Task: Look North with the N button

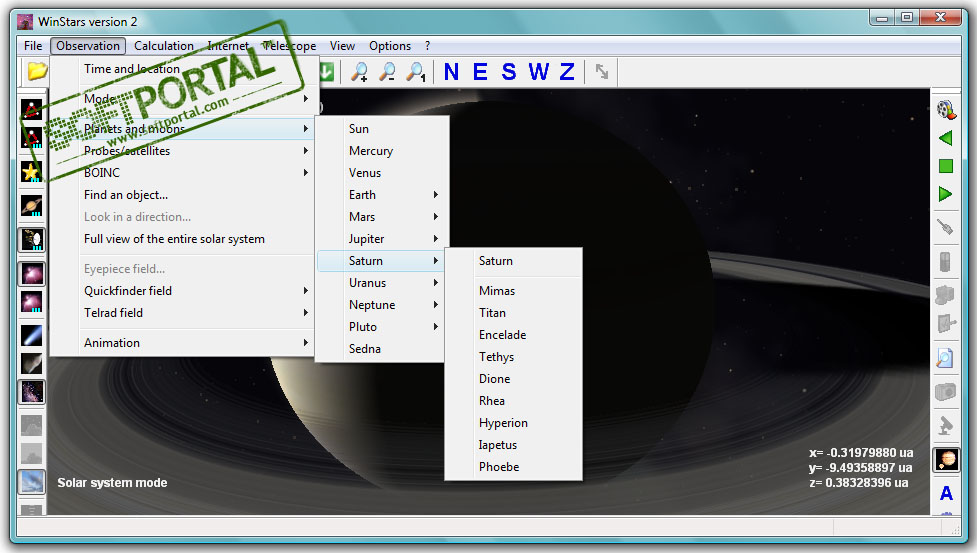Action: (451, 72)
